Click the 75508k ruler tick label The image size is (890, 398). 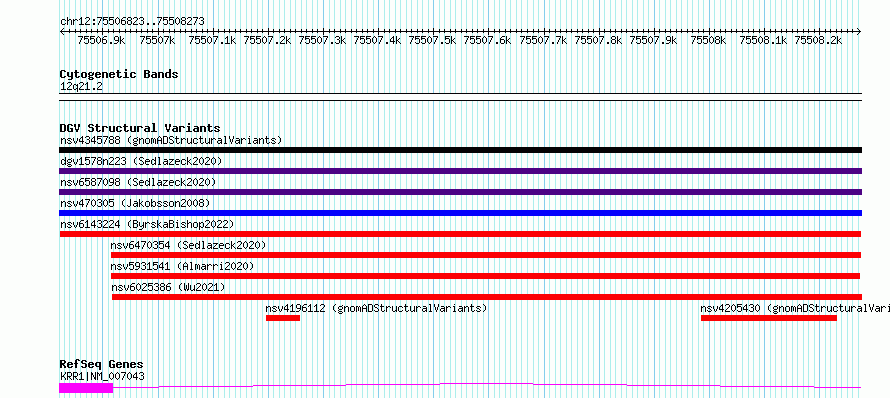[708, 40]
